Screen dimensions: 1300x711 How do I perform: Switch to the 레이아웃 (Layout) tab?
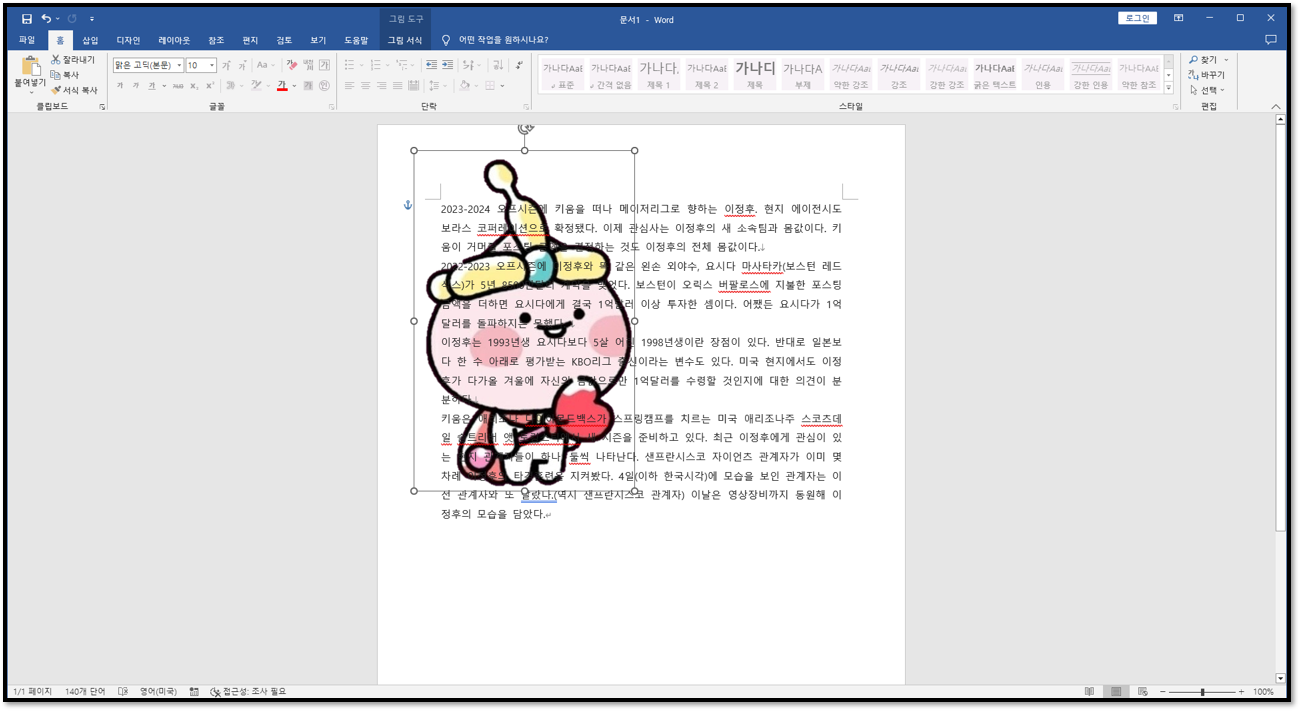pyautogui.click(x=173, y=40)
